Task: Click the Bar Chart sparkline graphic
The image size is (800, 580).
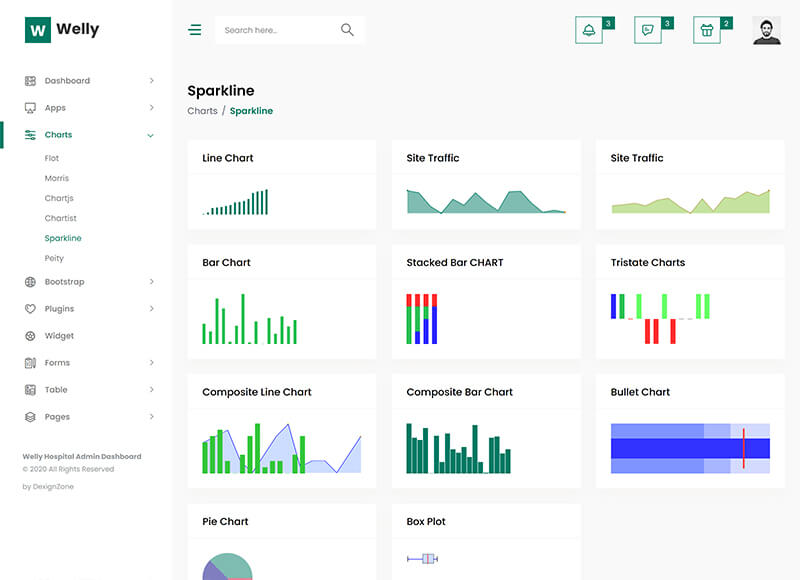Action: pyautogui.click(x=249, y=319)
